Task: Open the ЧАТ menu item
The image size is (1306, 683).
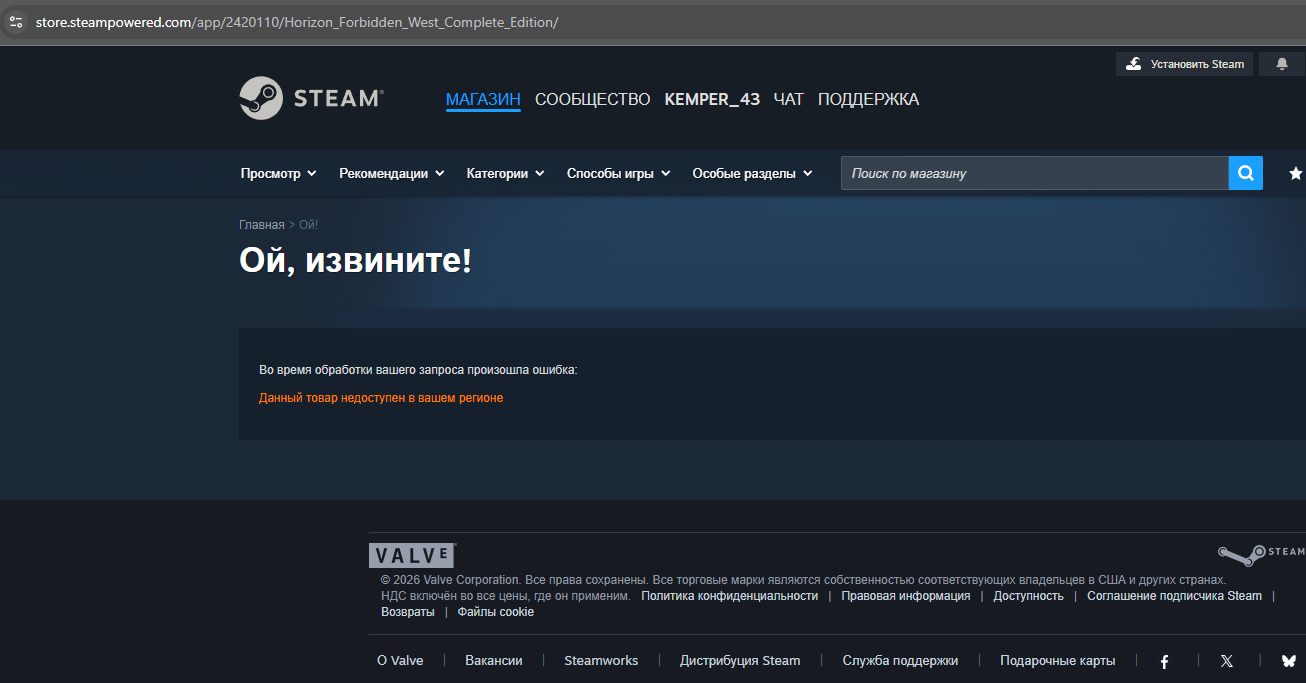Action: point(789,99)
